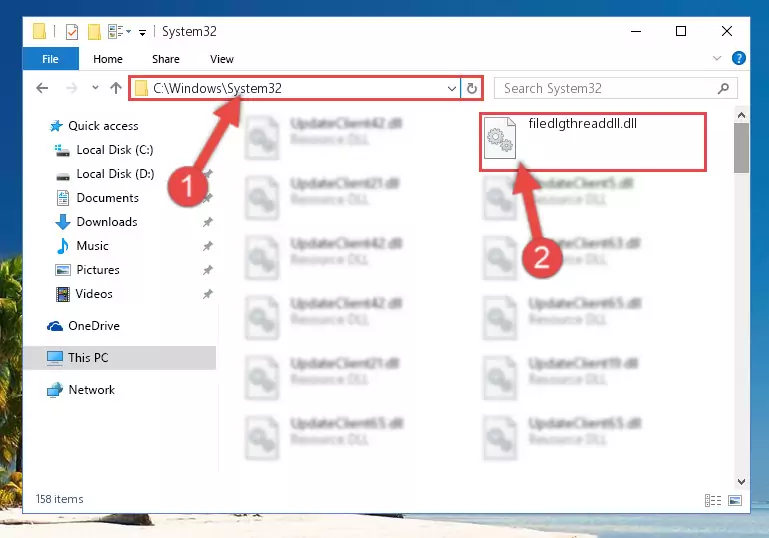Screen dimensions: 769x538
Task: Click the pin icon next to Music
Action: click(x=208, y=246)
